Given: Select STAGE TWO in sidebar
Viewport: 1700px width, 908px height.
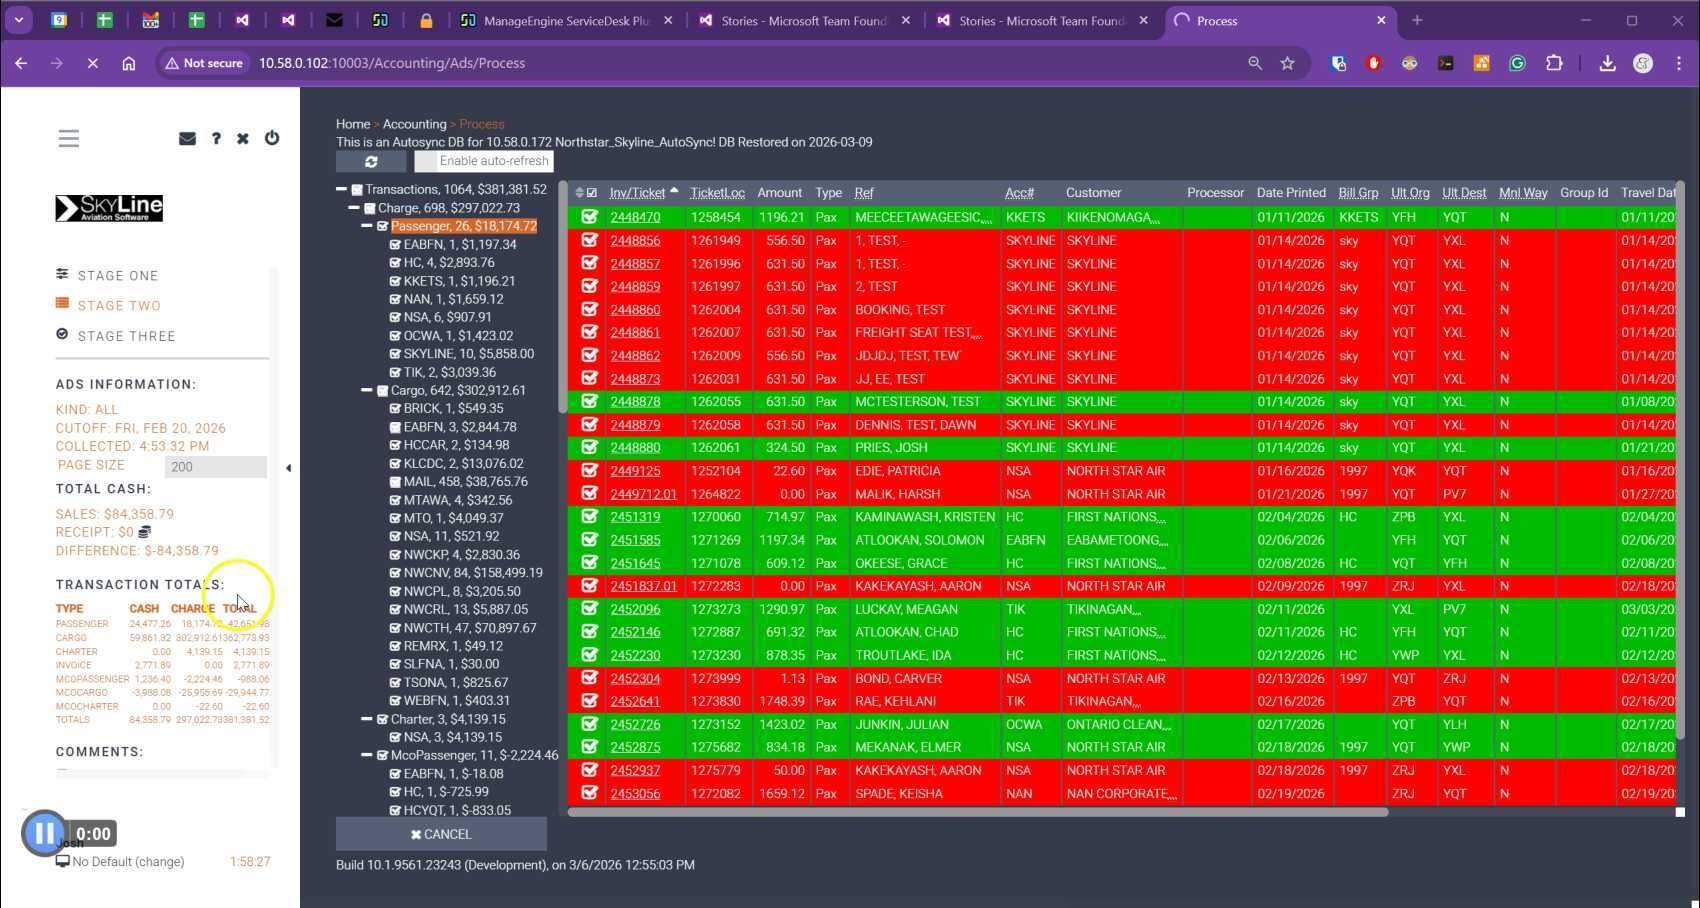Looking at the screenshot, I should [119, 306].
